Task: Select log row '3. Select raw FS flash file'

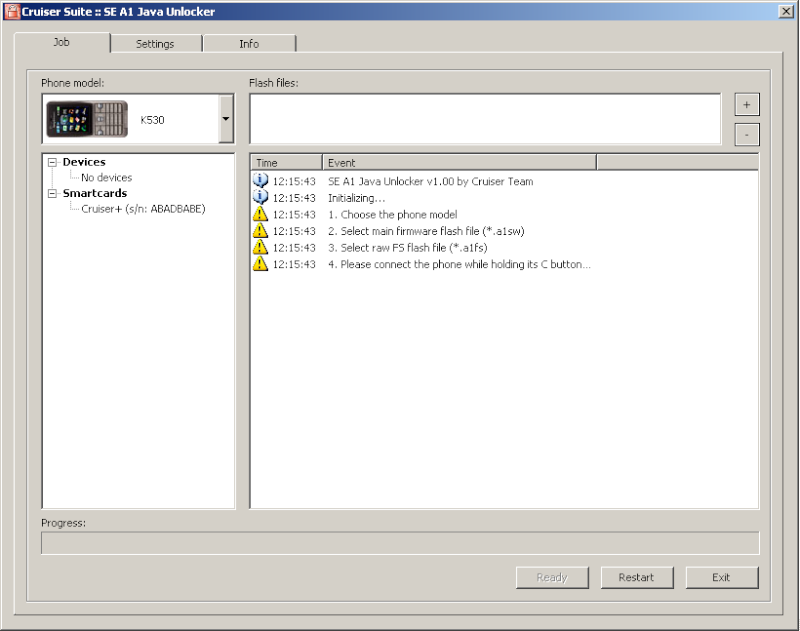Action: click(x=408, y=247)
